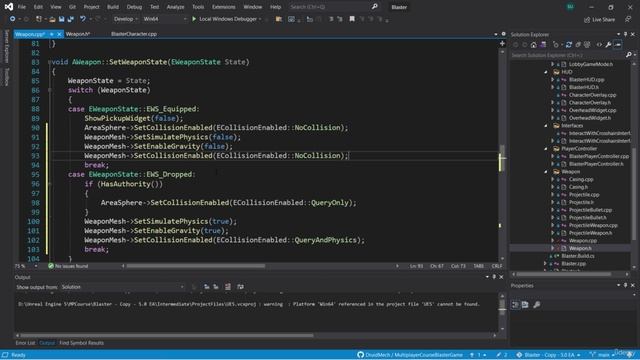Screen dimensions: 640x360
Task: Collapse the HUD folder
Action: pyautogui.click(x=546, y=72)
